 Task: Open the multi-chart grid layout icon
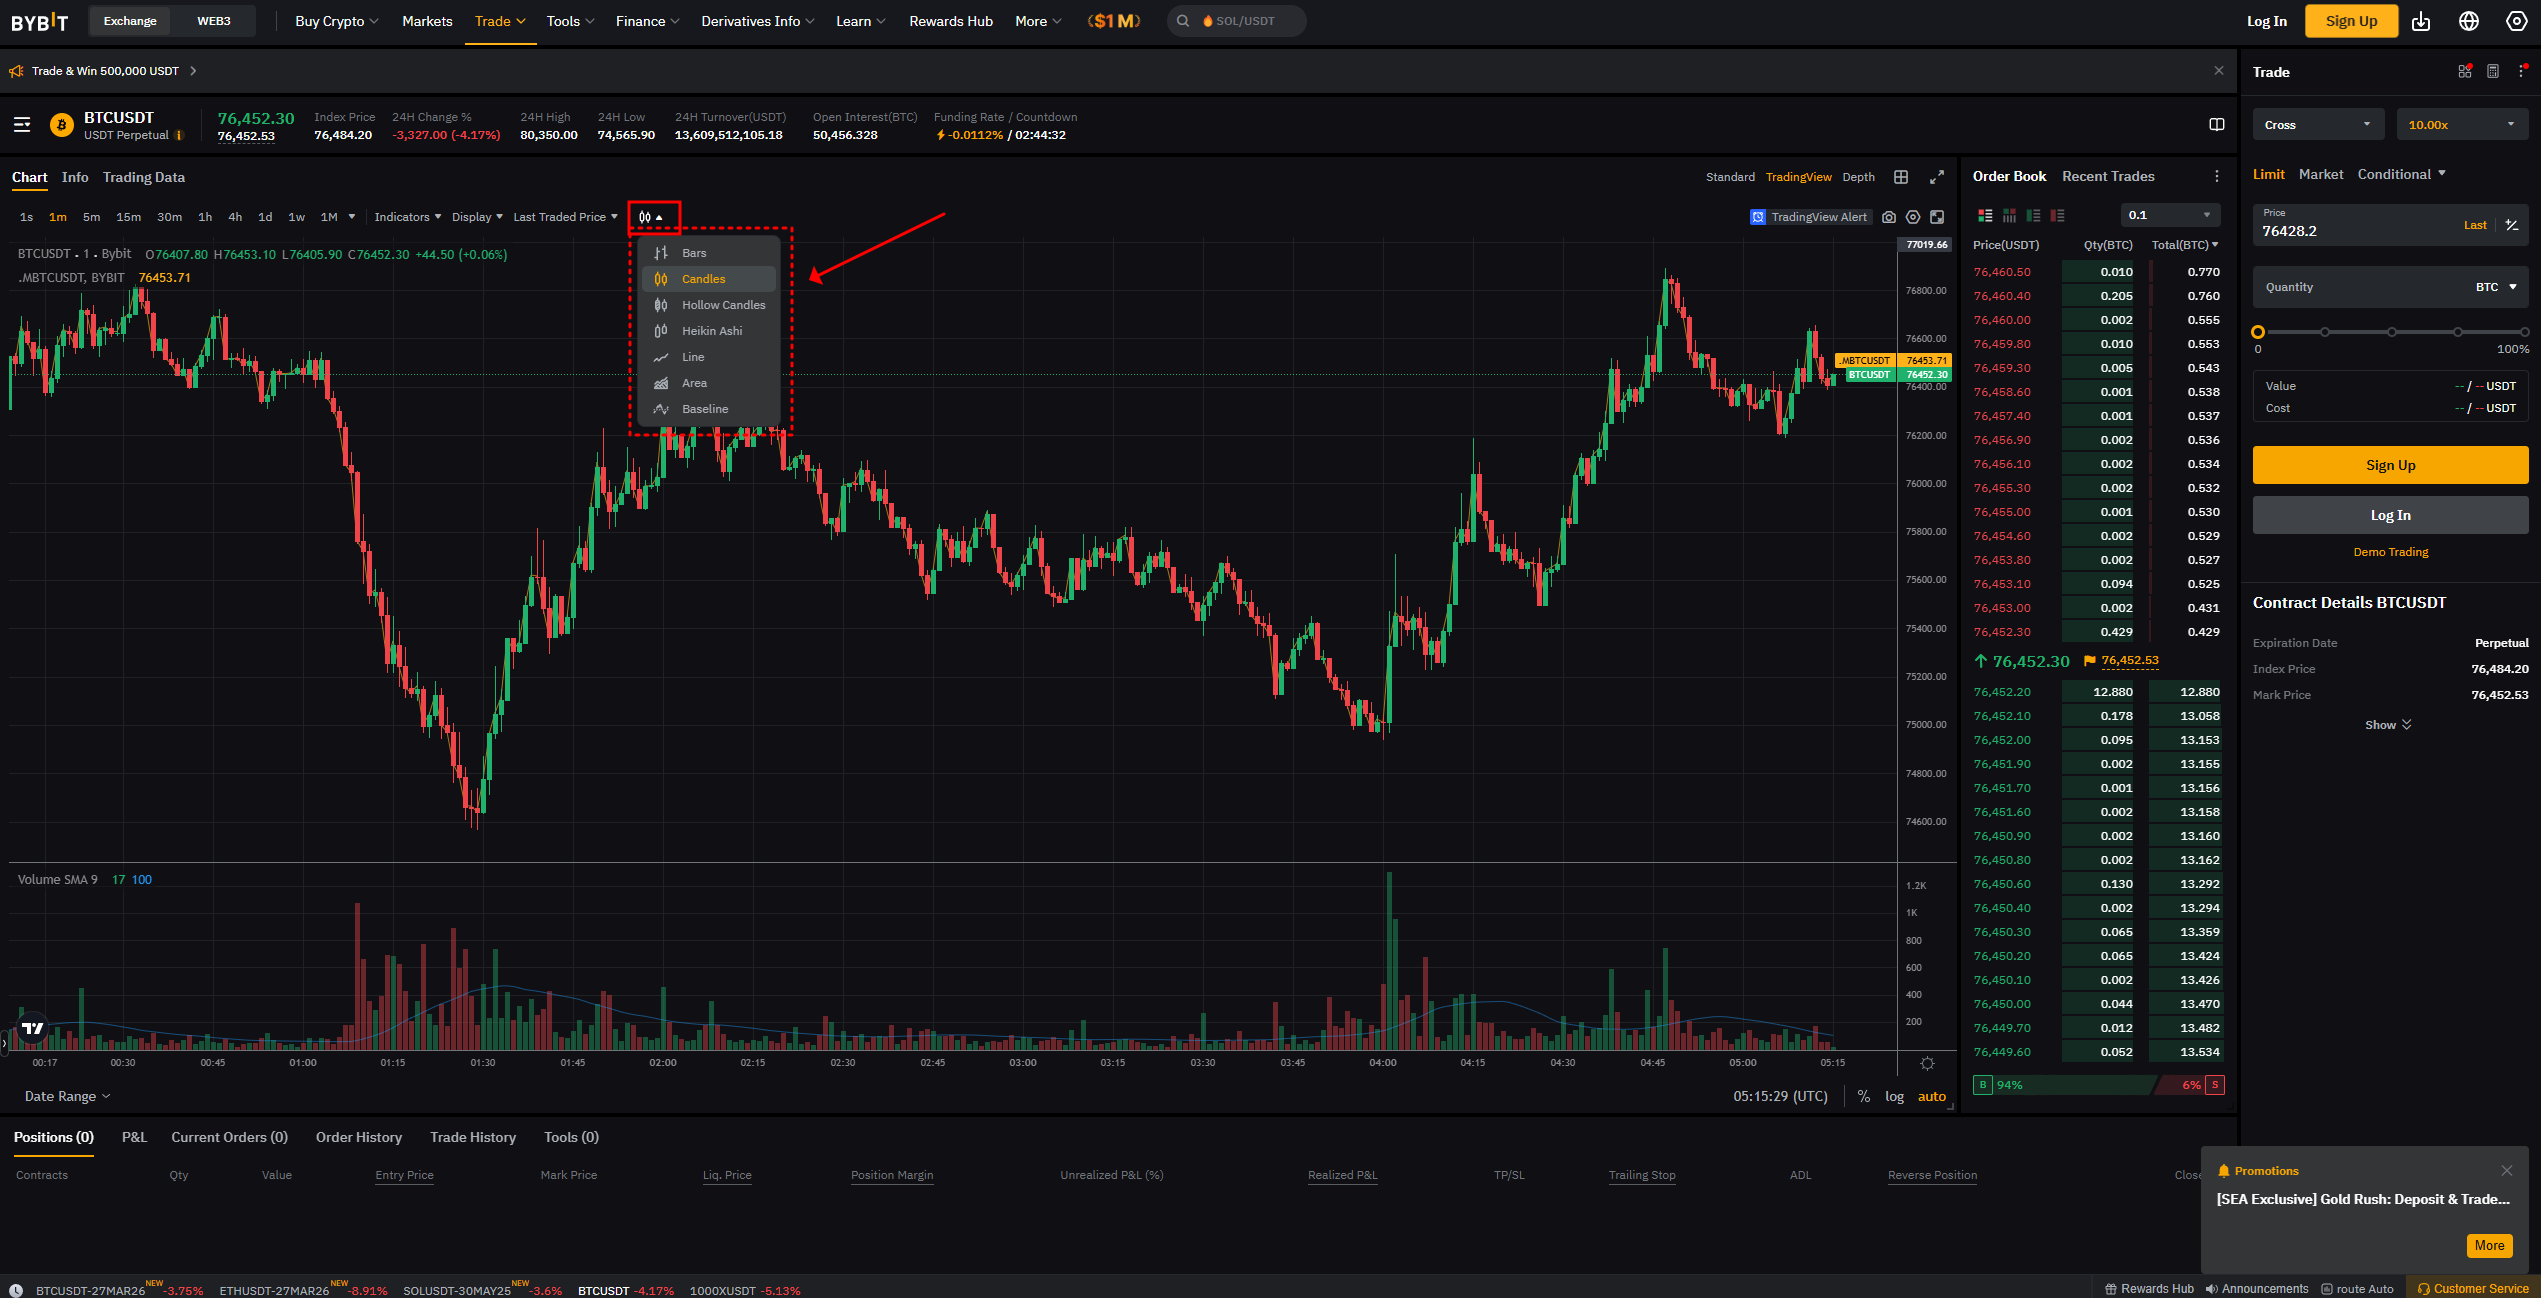click(1901, 177)
